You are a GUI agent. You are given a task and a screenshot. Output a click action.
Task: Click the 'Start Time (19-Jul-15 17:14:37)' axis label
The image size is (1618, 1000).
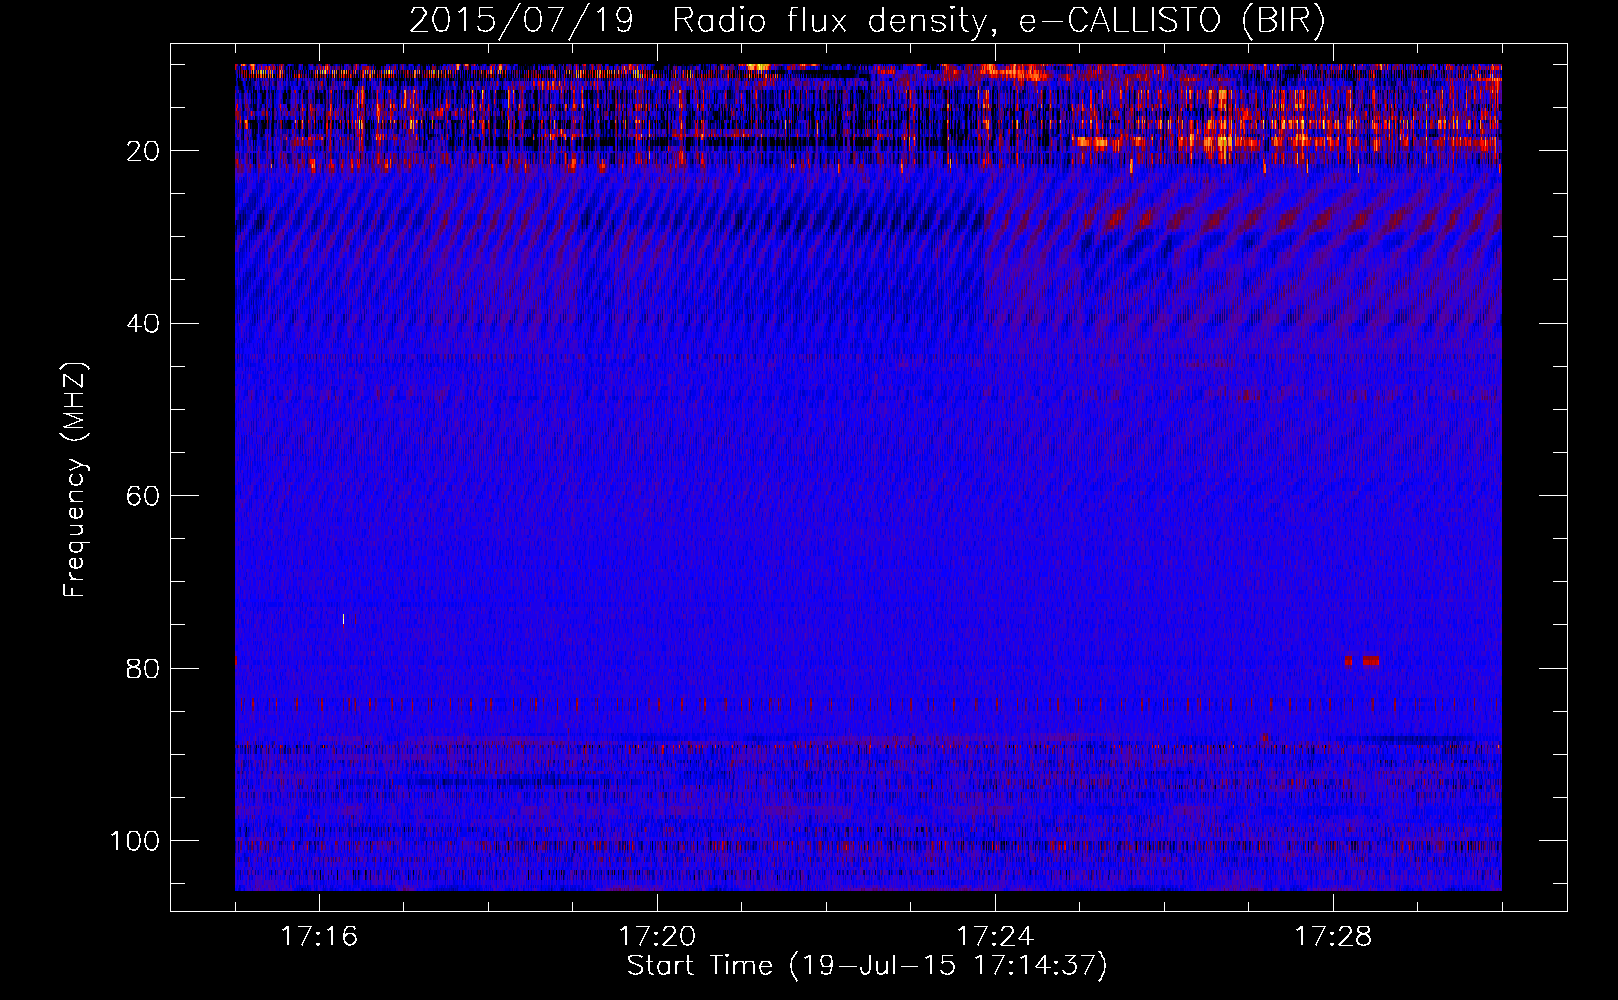coord(867,966)
